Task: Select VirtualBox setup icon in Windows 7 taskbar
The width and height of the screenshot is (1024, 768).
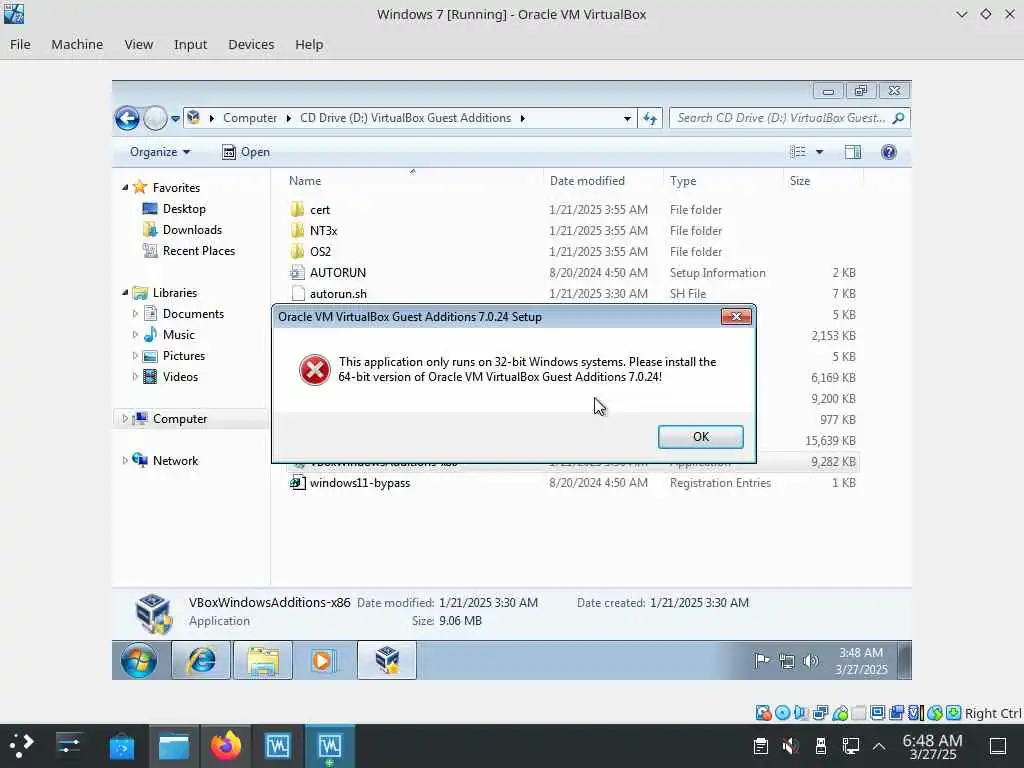Action: pos(387,660)
